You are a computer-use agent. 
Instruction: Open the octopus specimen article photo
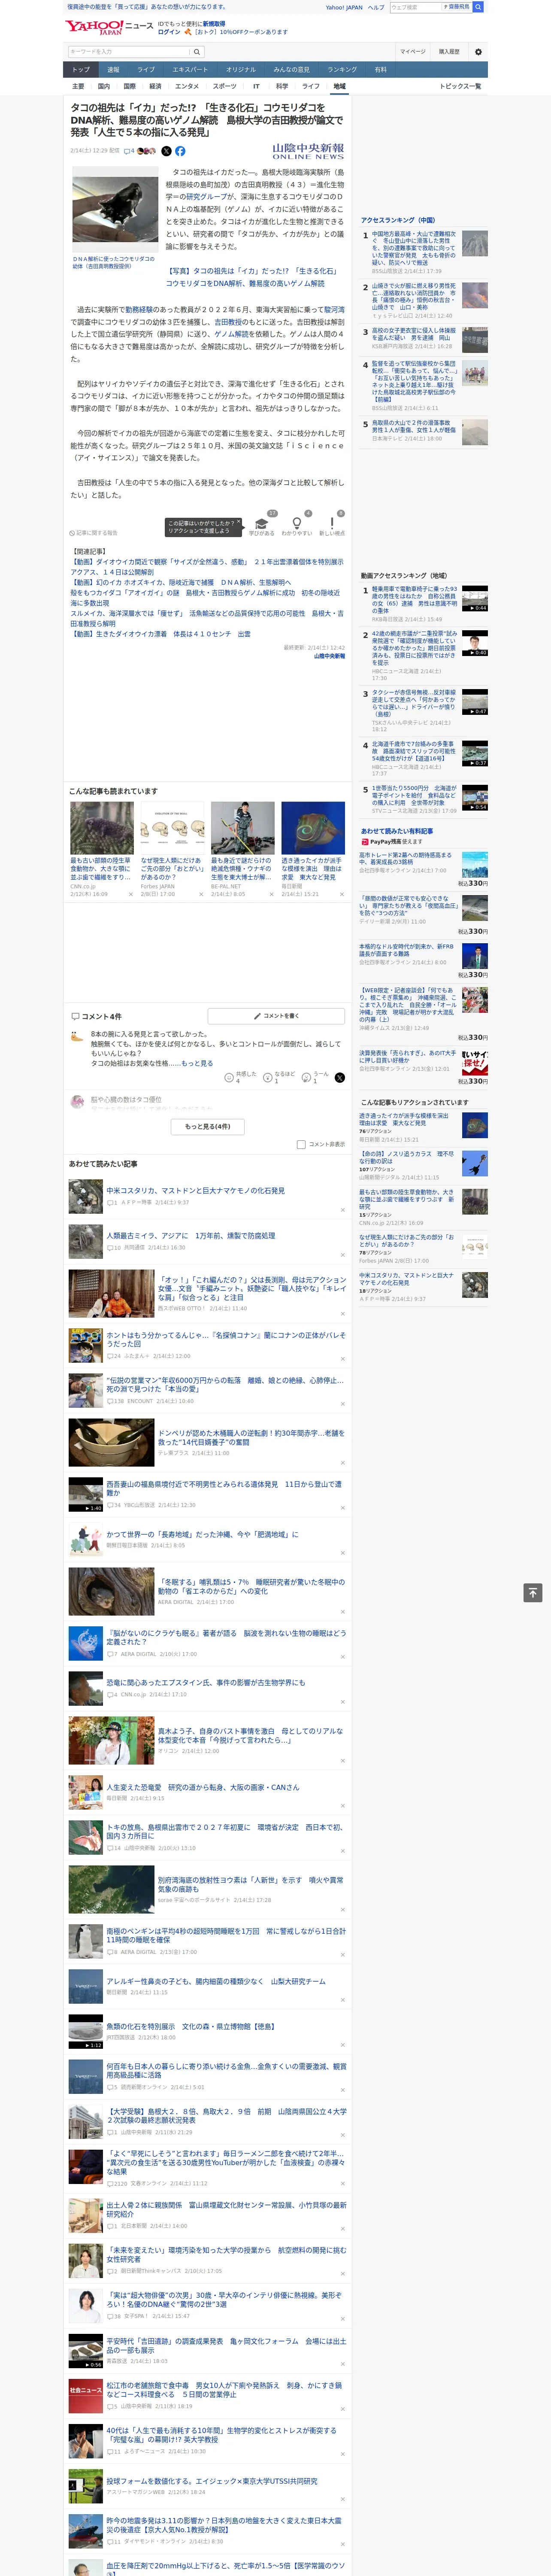point(115,210)
